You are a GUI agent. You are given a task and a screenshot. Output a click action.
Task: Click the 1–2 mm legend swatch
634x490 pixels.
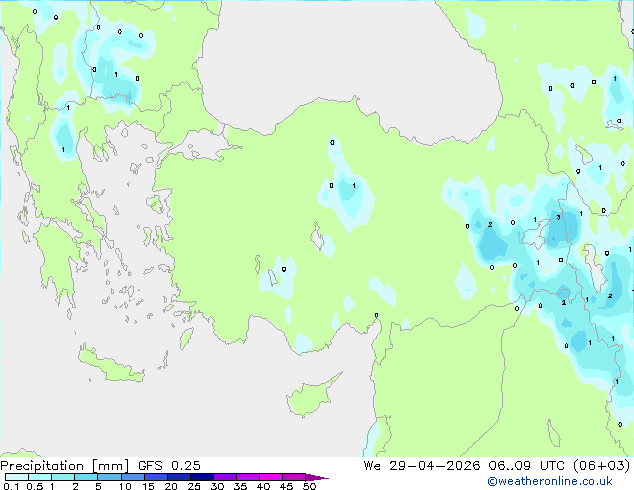point(63,477)
